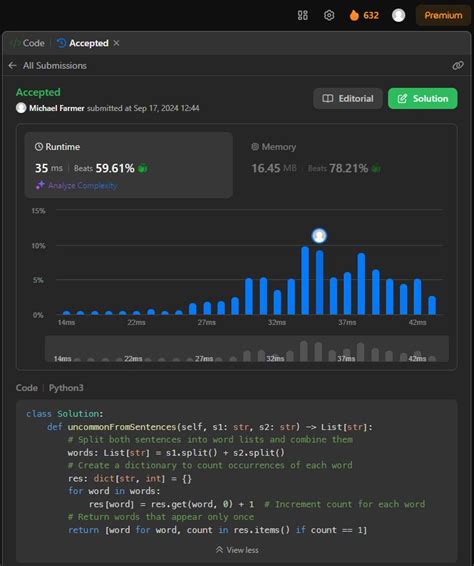Close the Accepted tab
The width and height of the screenshot is (474, 566).
click(x=116, y=43)
